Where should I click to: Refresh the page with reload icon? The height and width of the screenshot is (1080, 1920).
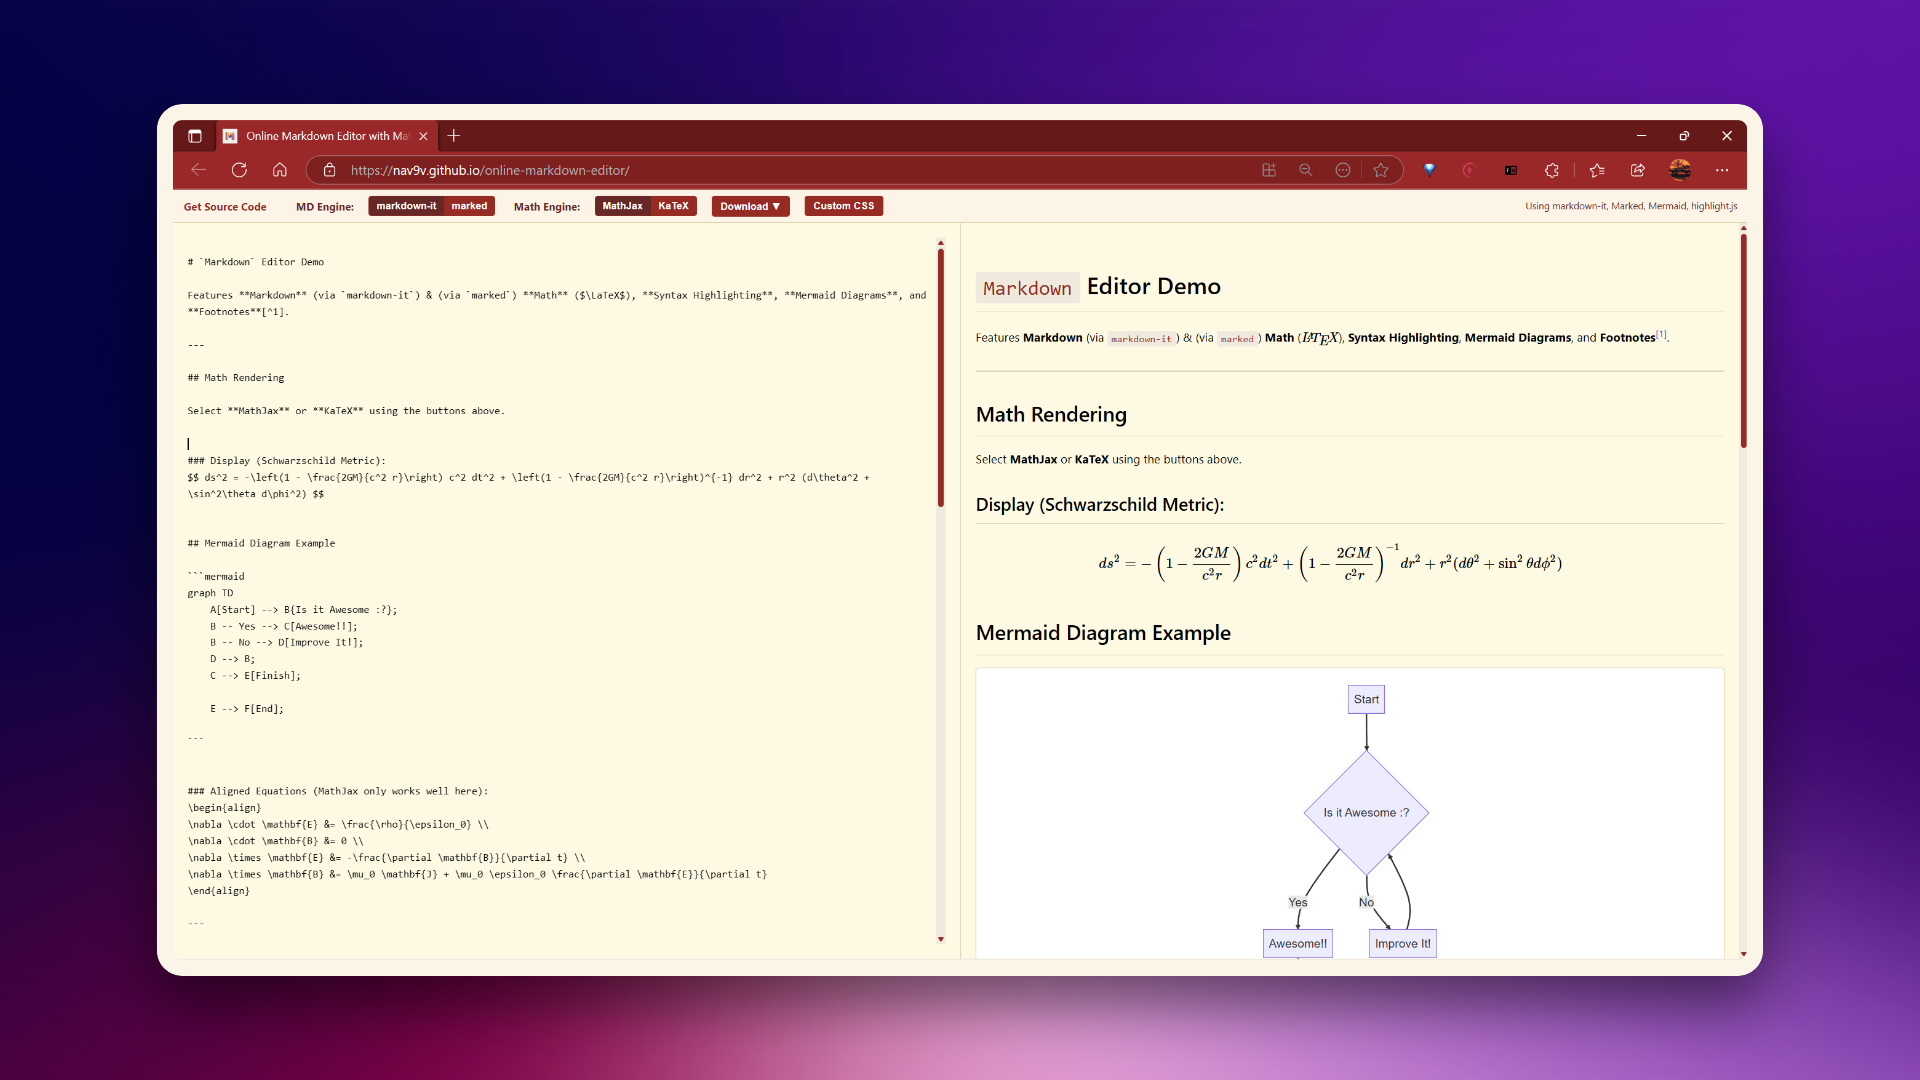tap(239, 170)
